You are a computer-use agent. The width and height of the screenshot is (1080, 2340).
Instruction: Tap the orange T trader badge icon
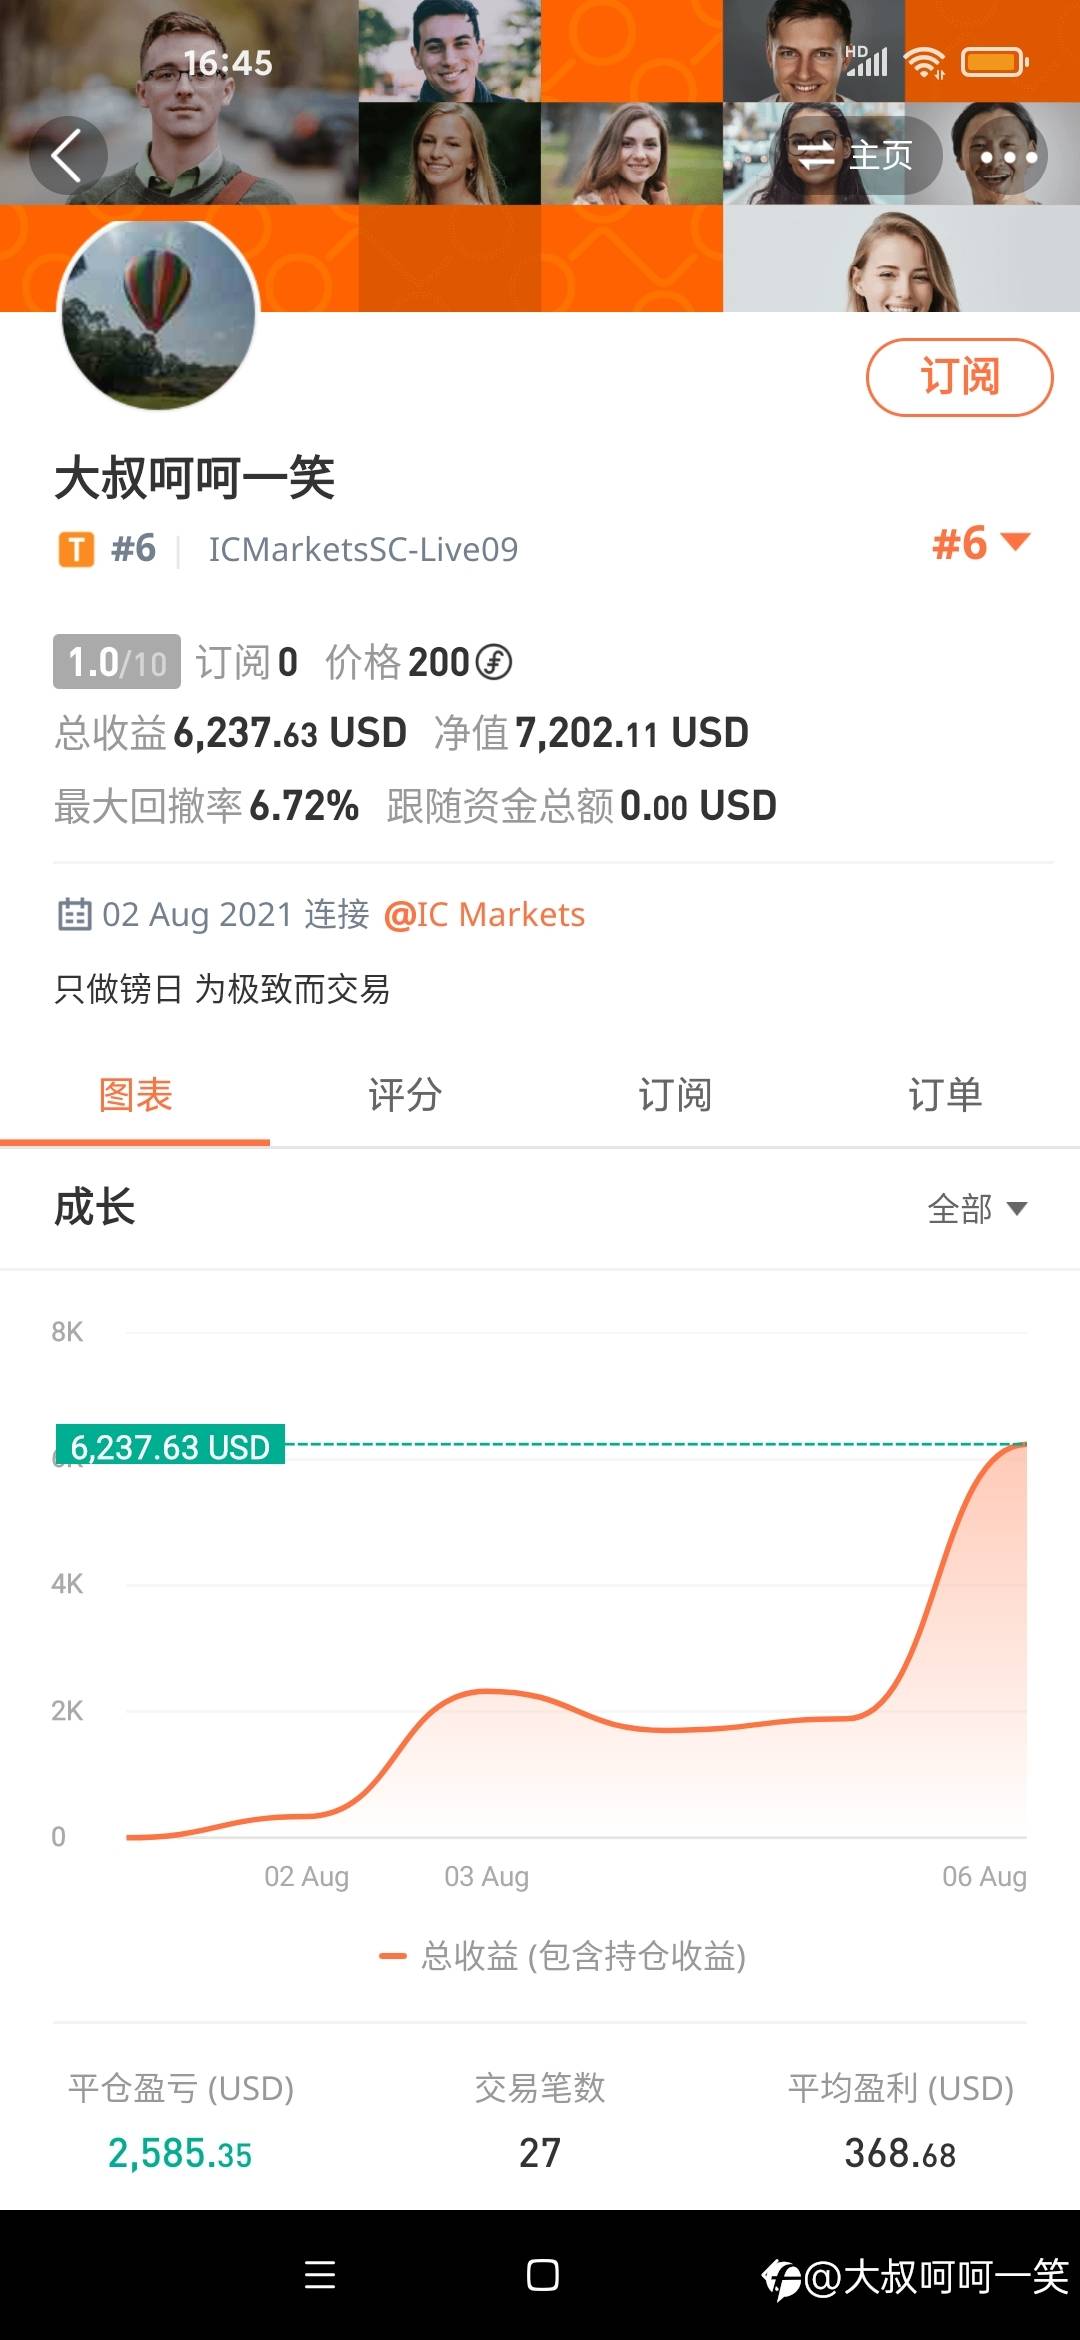click(x=76, y=549)
